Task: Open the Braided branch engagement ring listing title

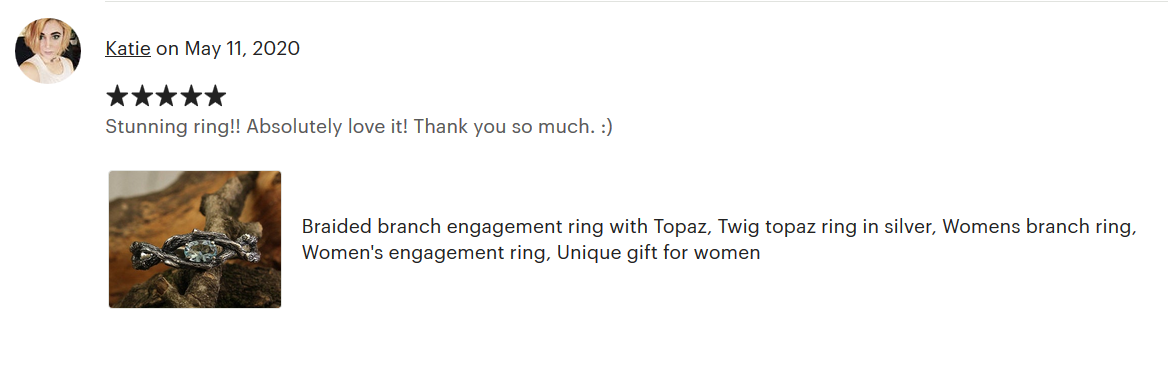Action: [x=719, y=239]
